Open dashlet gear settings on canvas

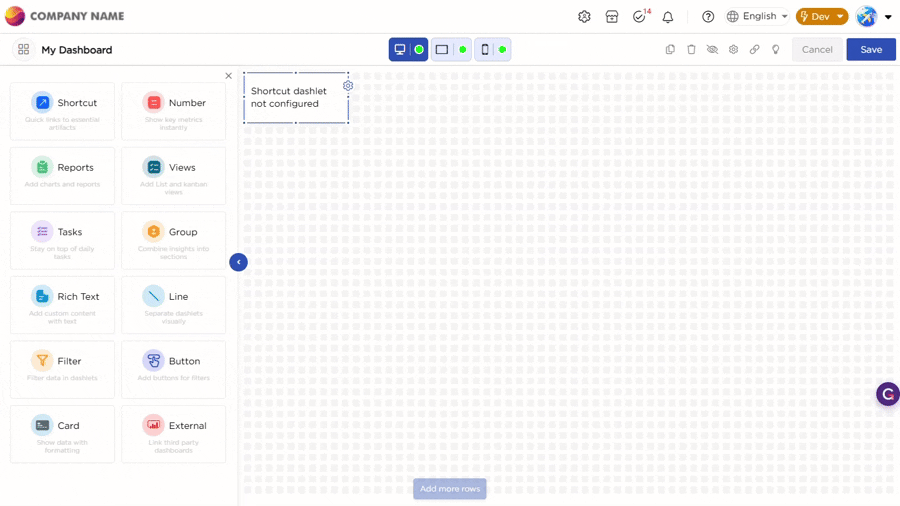click(348, 86)
